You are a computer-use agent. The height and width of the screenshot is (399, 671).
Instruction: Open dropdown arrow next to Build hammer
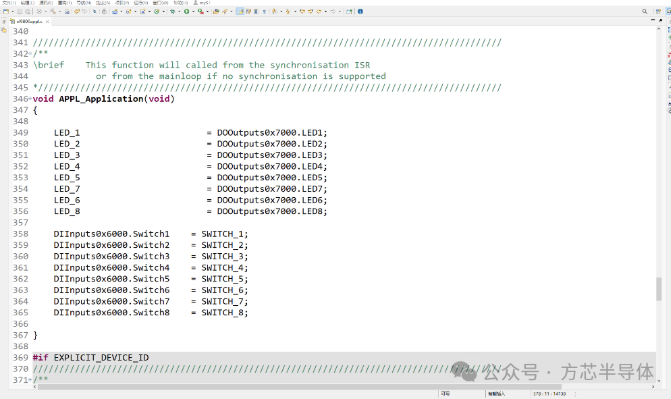(60, 12)
